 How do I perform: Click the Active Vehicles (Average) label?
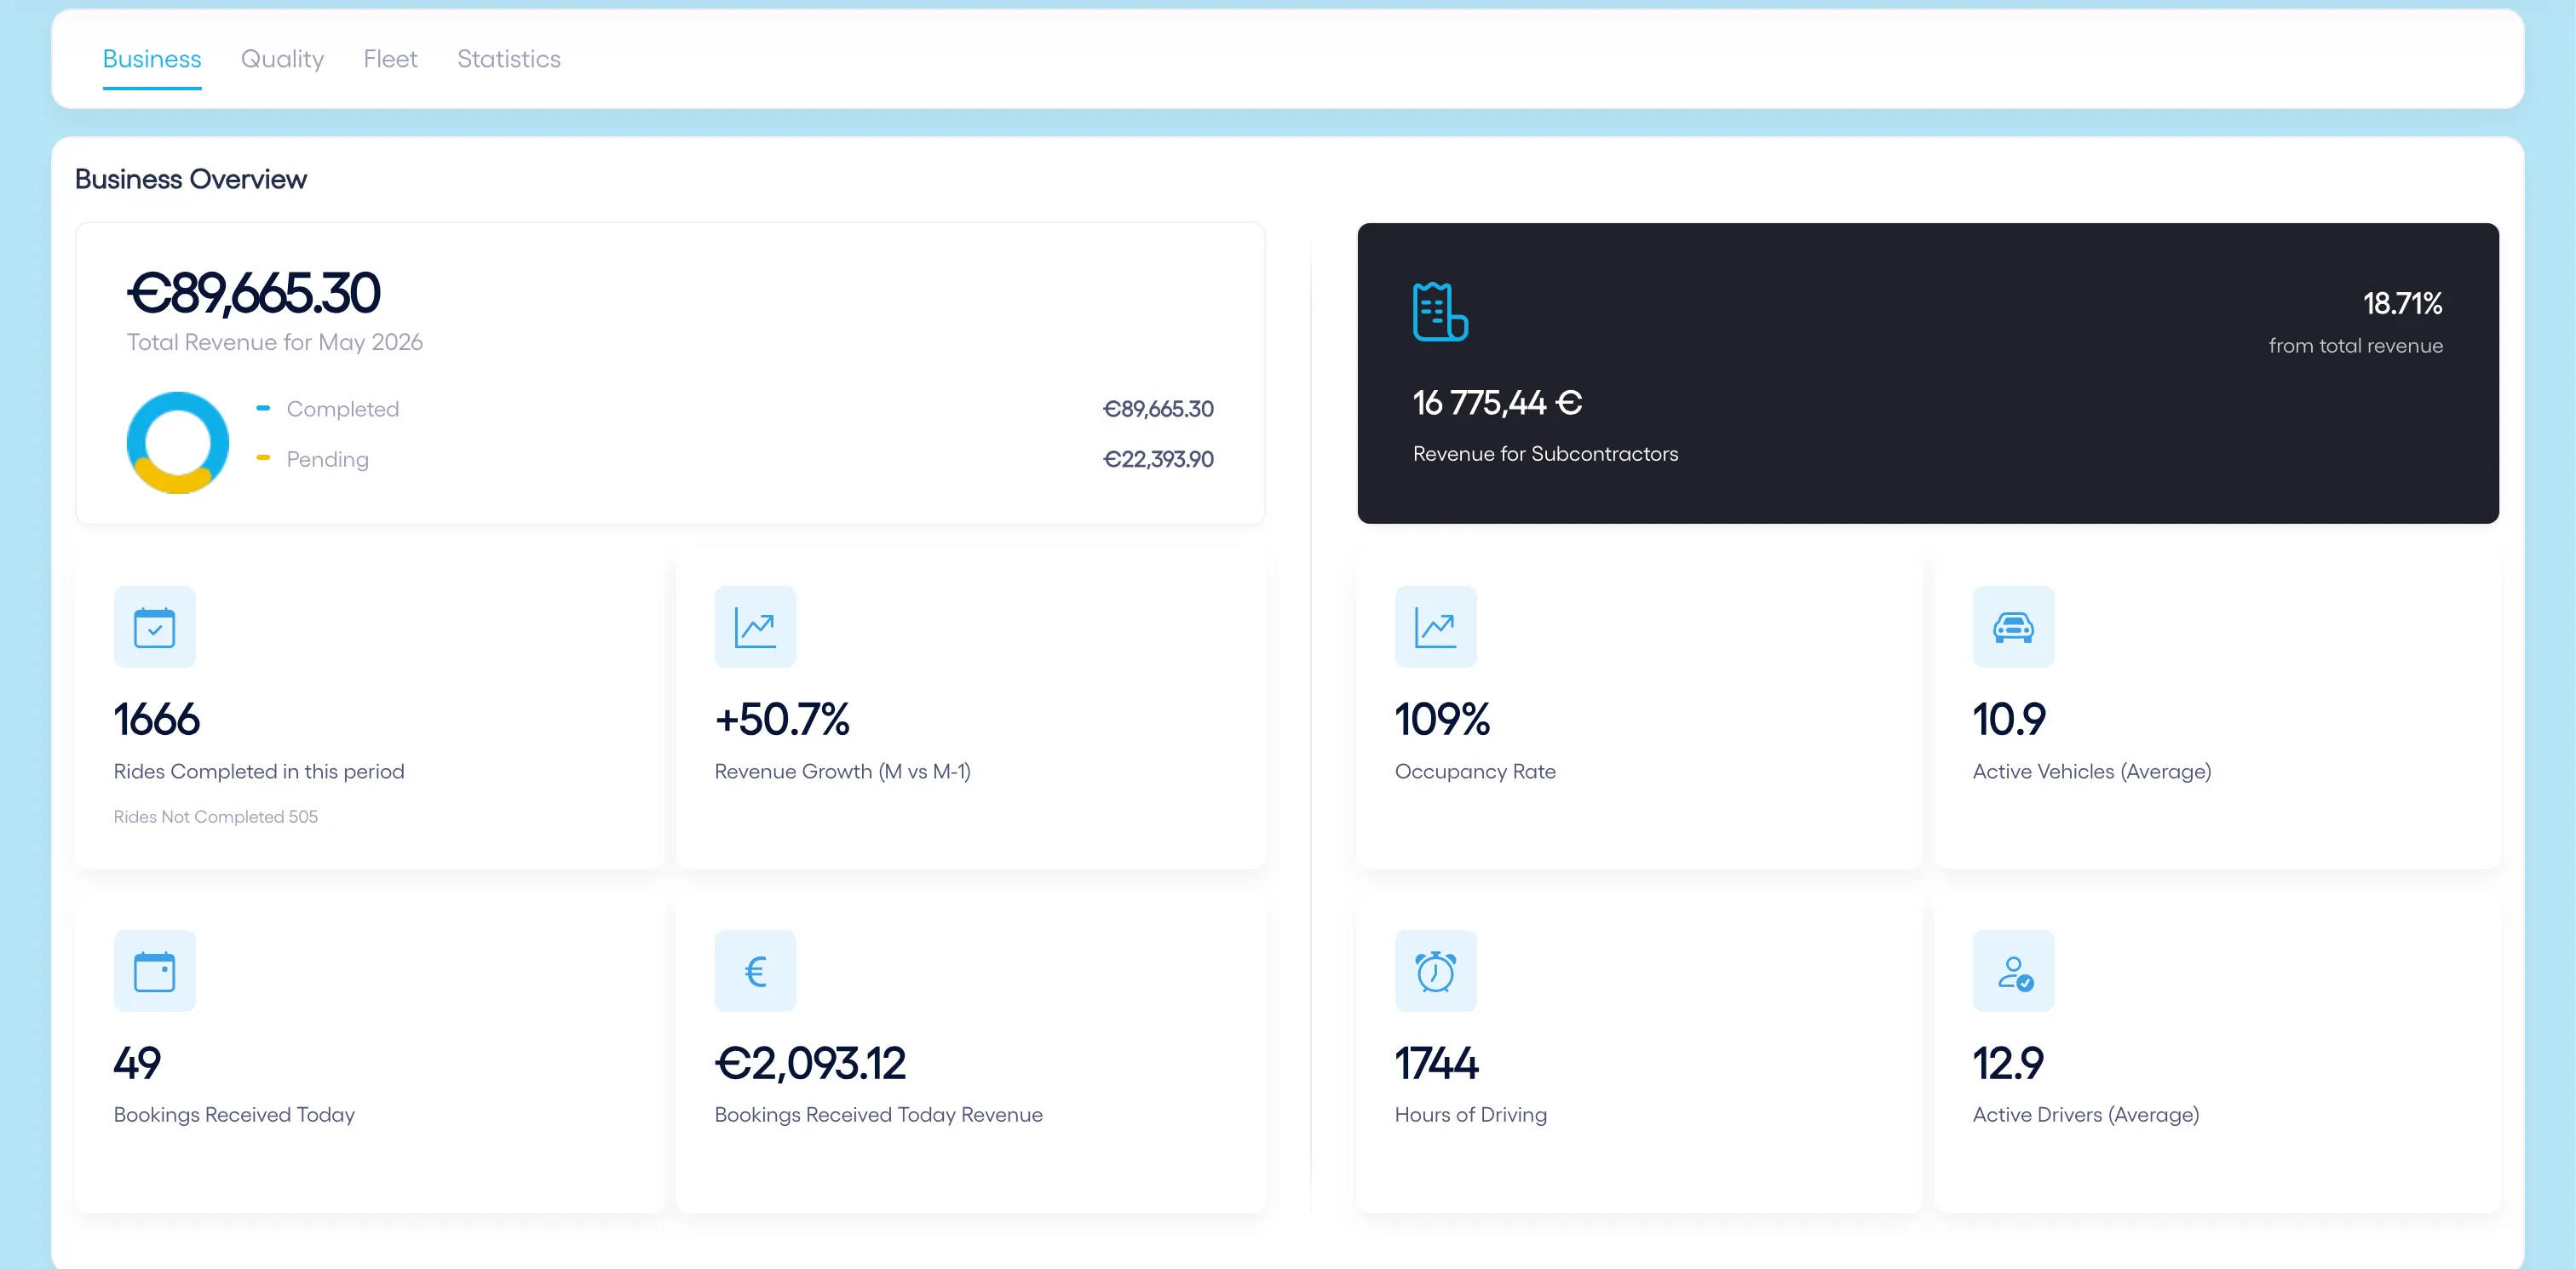click(x=2092, y=772)
